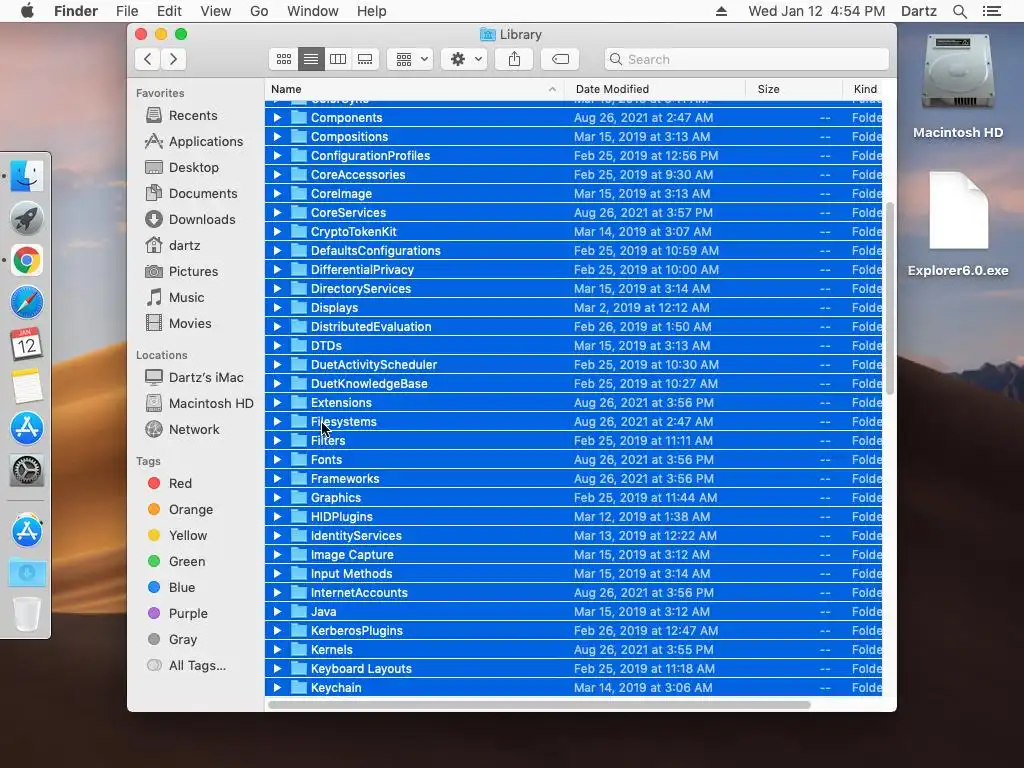Select the Macintosh HD desktop drive icon
The width and height of the screenshot is (1024, 768).
click(958, 86)
